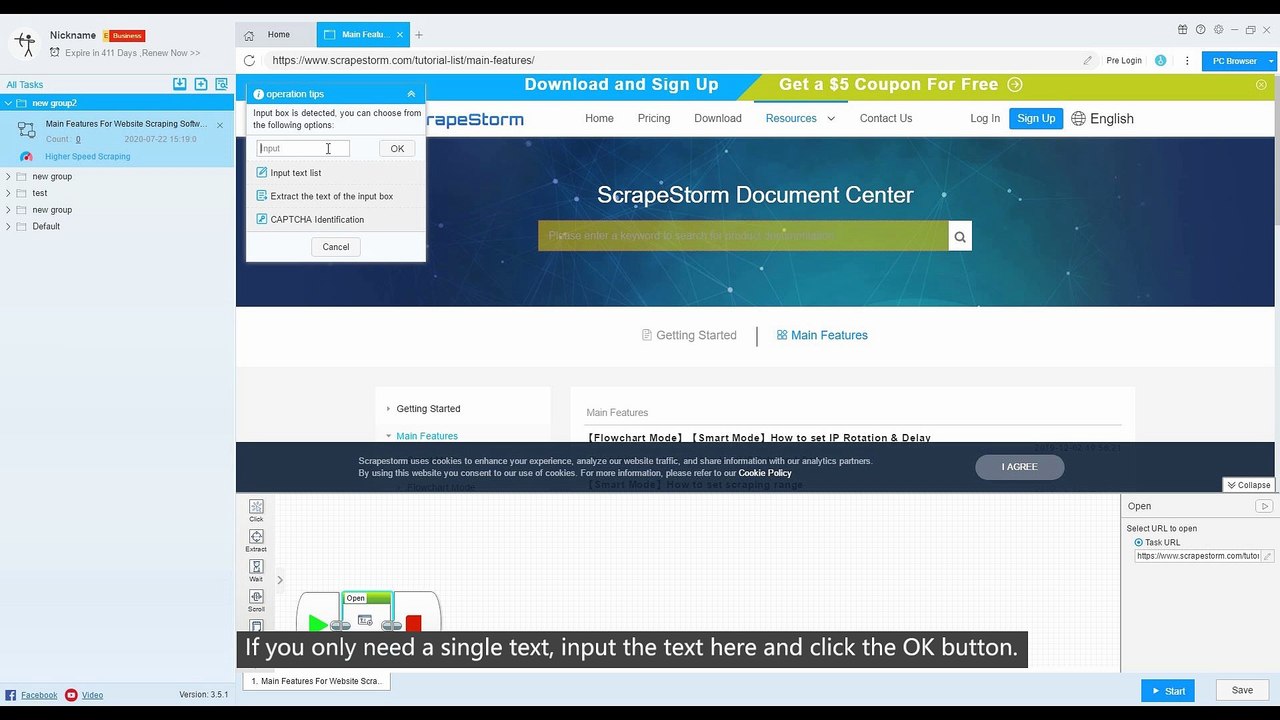Viewport: 1280px width, 720px height.
Task: Dismiss the green coupon banner
Action: click(1261, 85)
